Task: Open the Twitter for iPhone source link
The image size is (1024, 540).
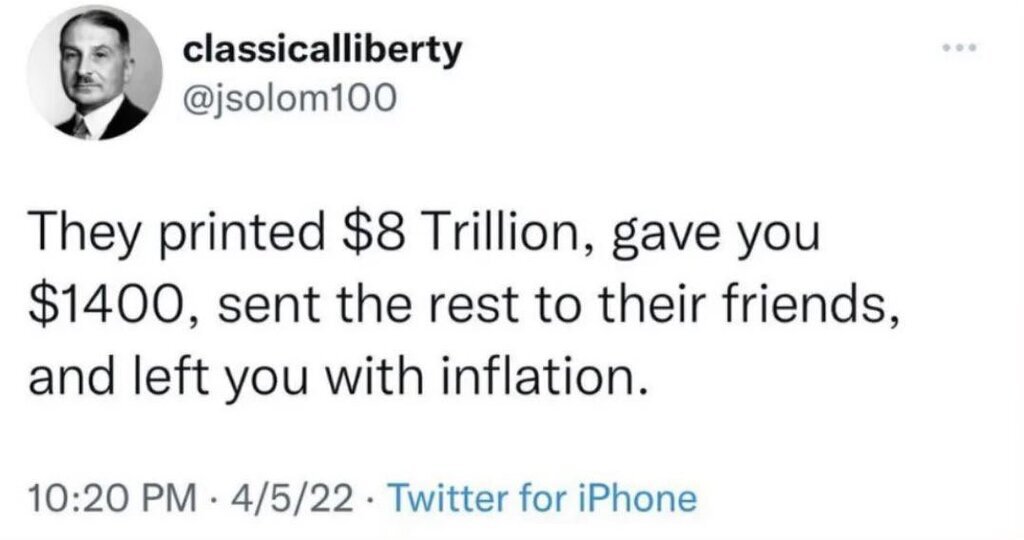Action: tap(540, 497)
